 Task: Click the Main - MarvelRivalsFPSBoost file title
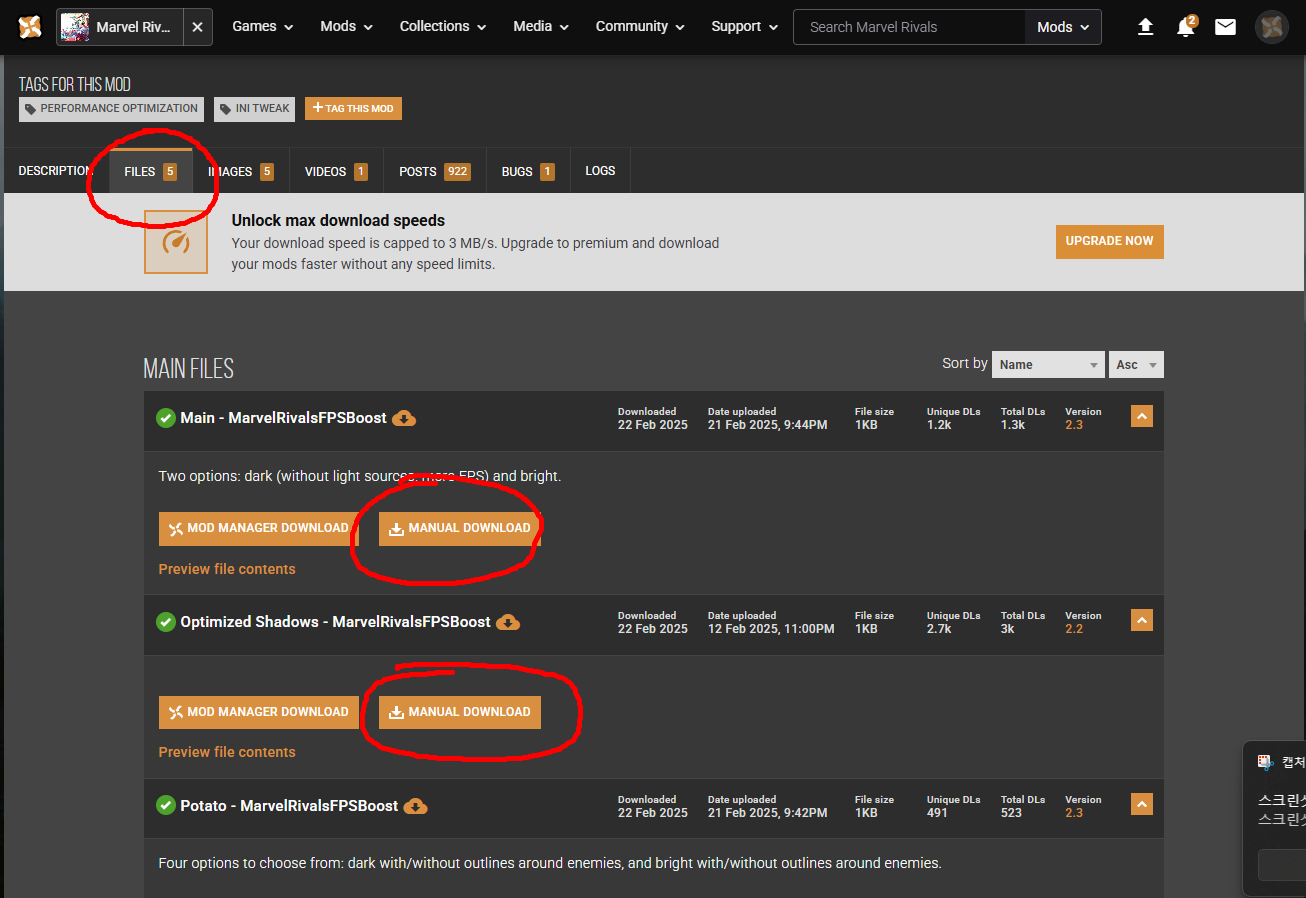click(x=283, y=418)
